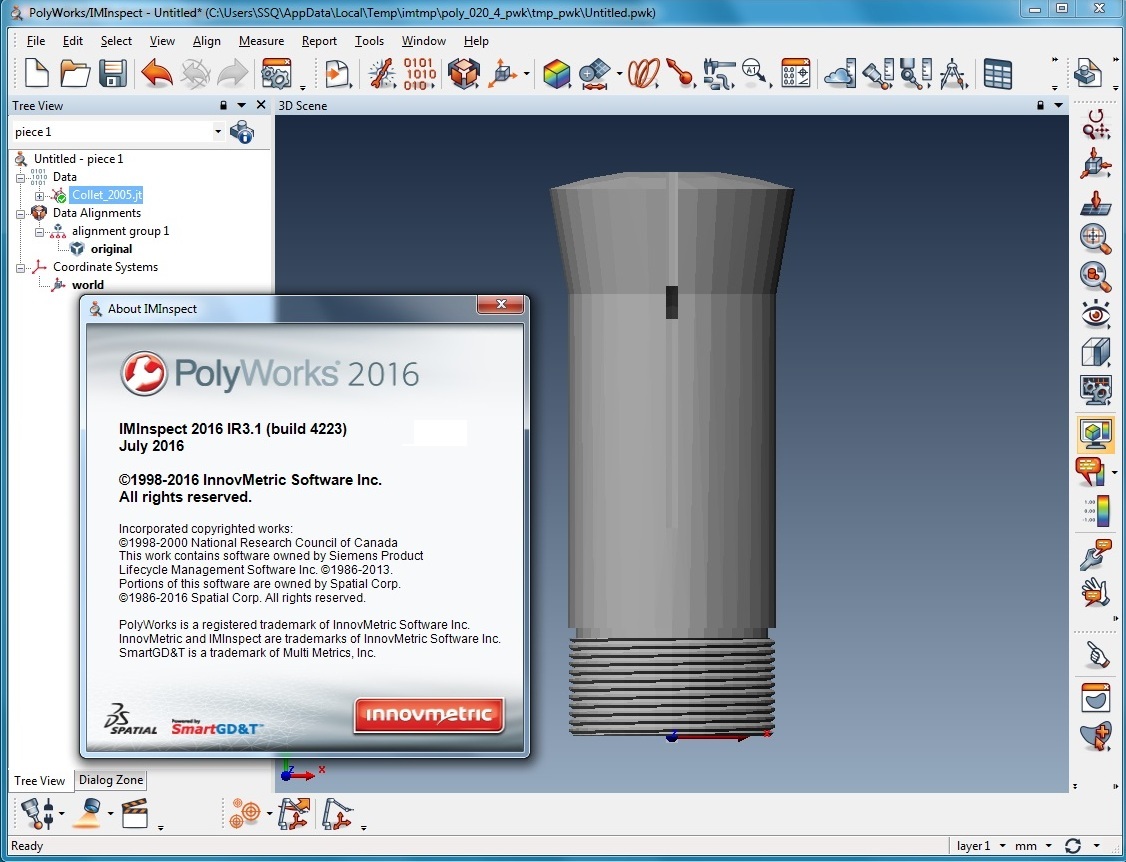Open the 3D Scene panel menu arrow
Viewport: 1126px width, 862px height.
[1058, 105]
